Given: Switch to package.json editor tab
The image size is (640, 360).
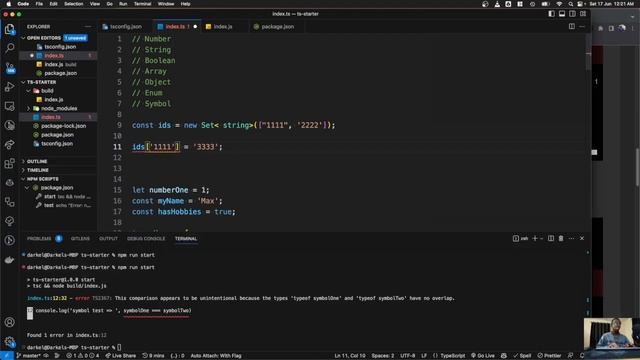Looking at the screenshot, I should tap(278, 27).
